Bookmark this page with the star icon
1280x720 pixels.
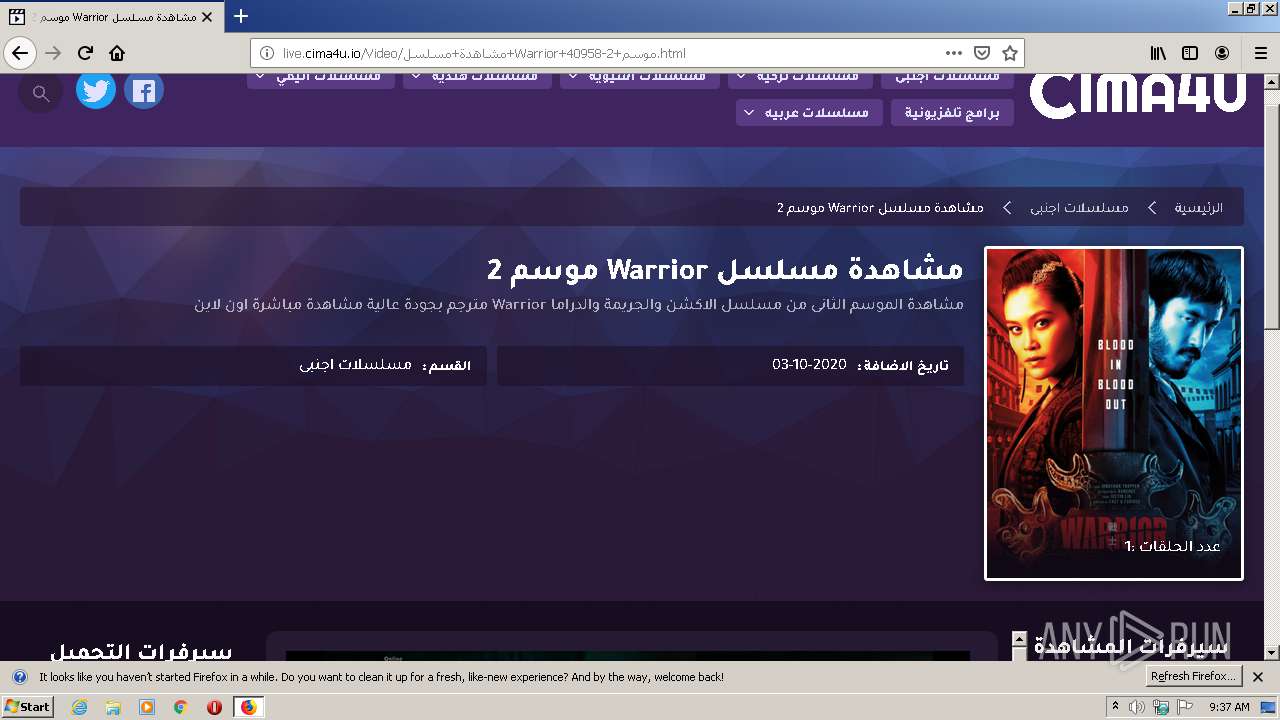(1010, 53)
